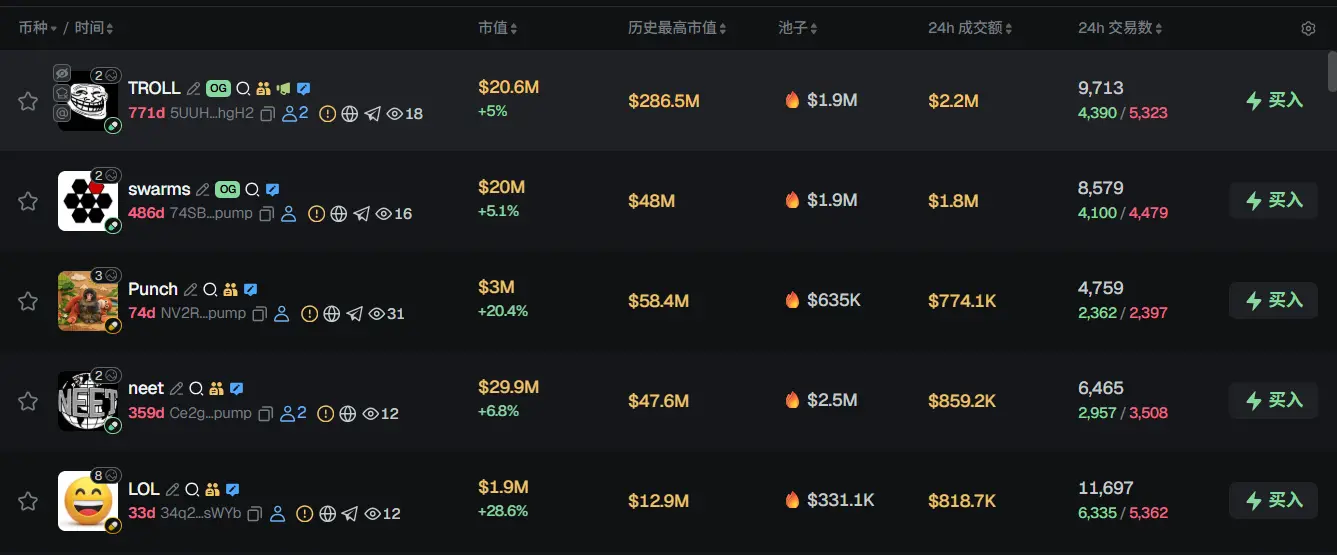This screenshot has height=555, width=1337.
Task: Buy neet with the 买入 button
Action: point(1273,400)
